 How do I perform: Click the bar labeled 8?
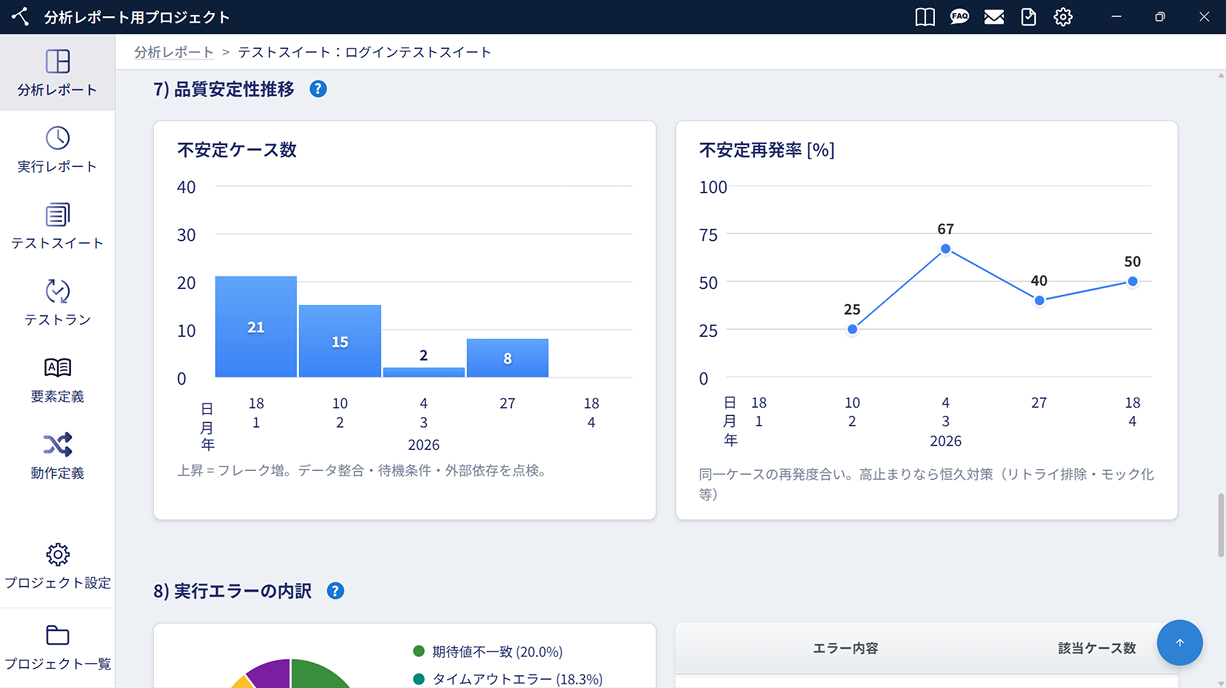(508, 358)
